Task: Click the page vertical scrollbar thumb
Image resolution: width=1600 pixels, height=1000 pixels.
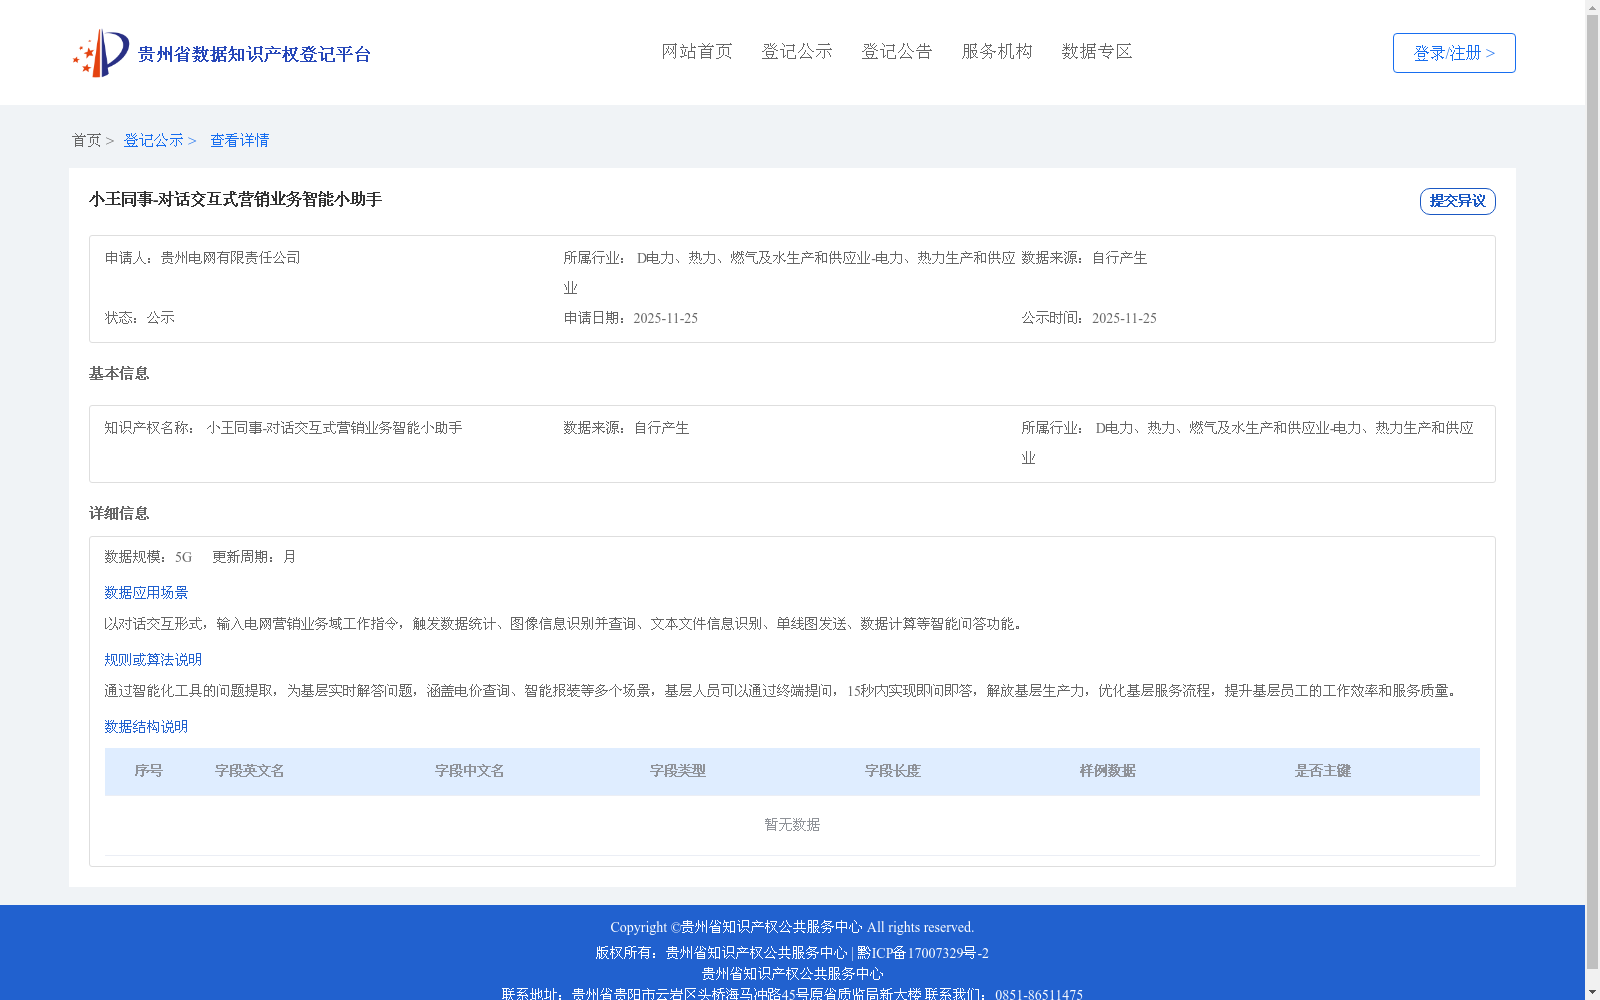Action: (x=1593, y=490)
